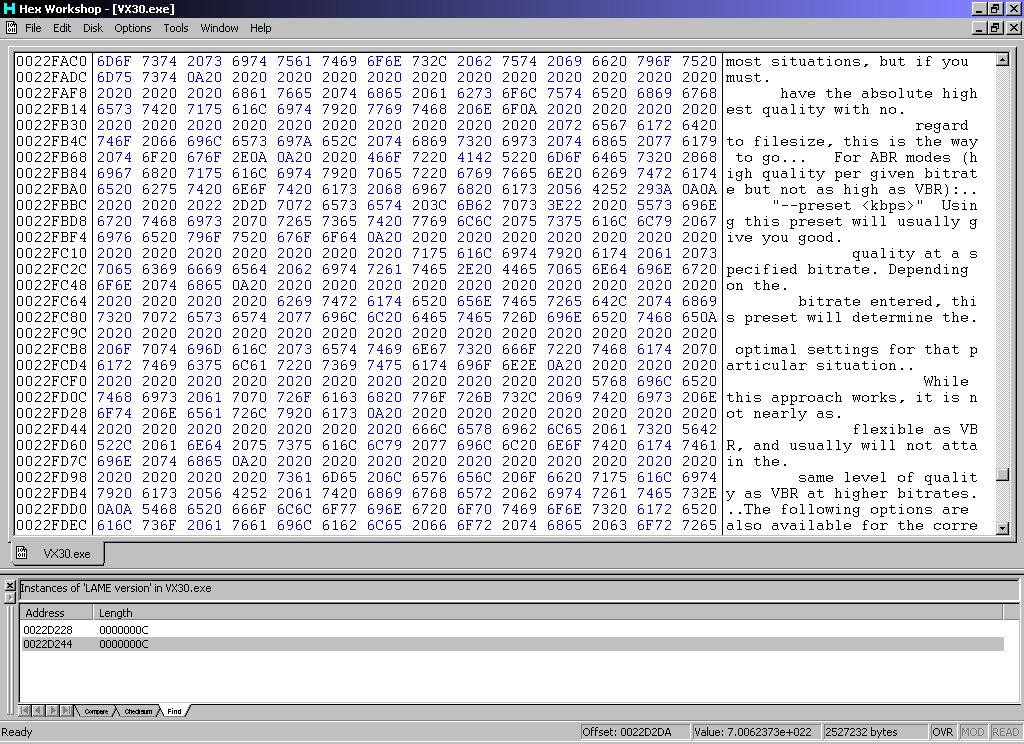Select the result row at address 0022D244
This screenshot has height=744, width=1024.
[513, 644]
